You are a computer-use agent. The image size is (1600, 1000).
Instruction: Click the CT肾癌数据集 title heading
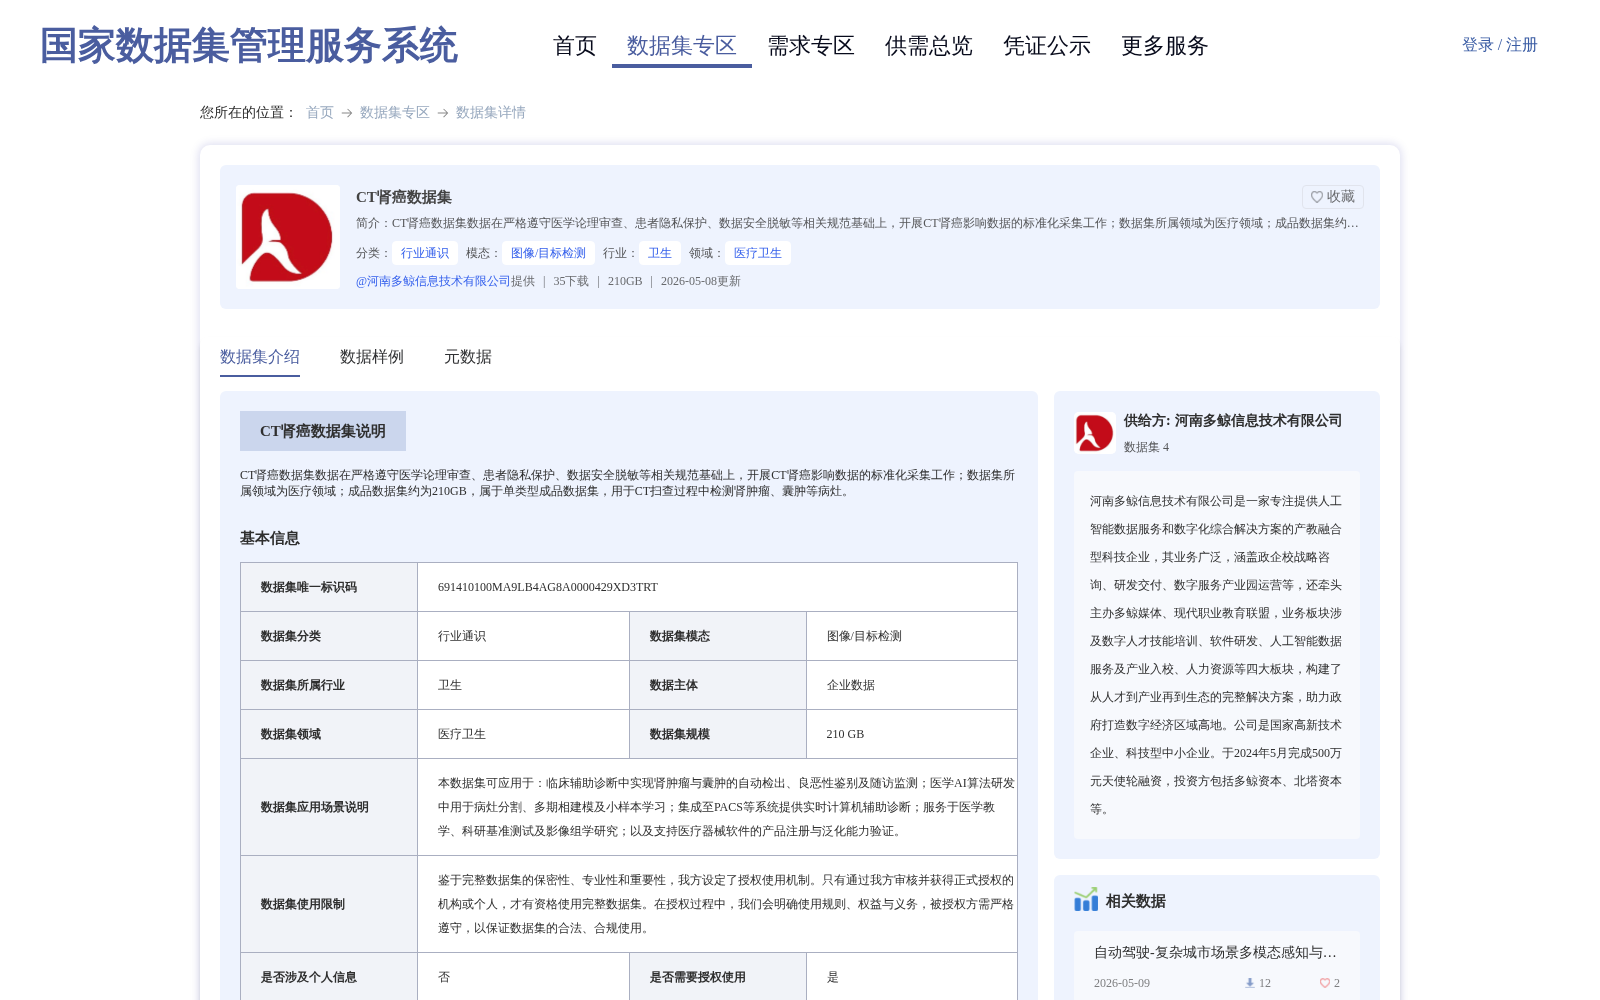(404, 197)
